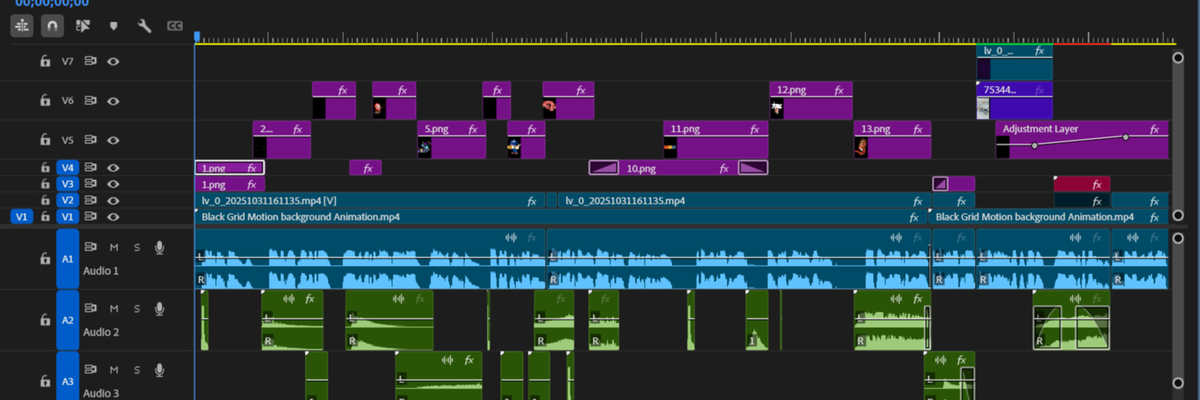Toggle the Snap in Timeline magnet button
The image size is (1200, 400).
51,26
